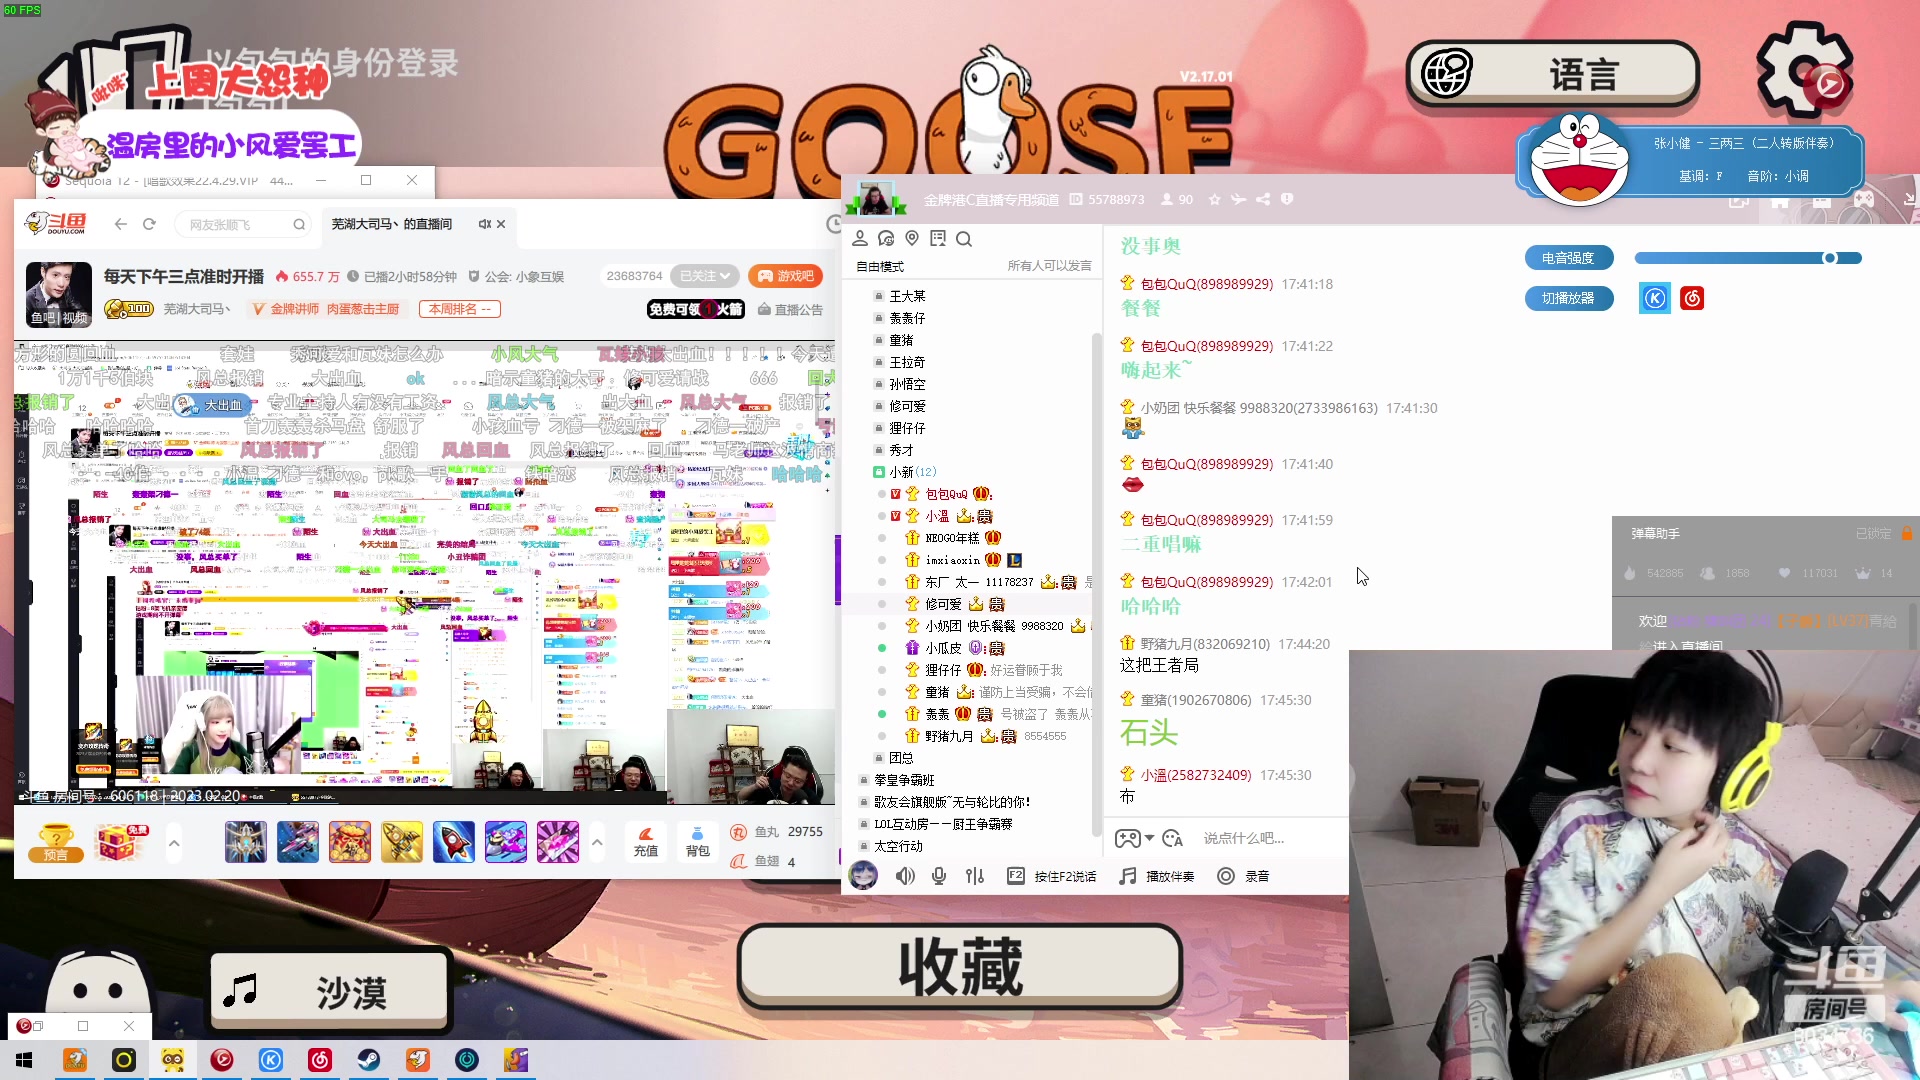
Task: Open 背包 backpack
Action: point(698,842)
